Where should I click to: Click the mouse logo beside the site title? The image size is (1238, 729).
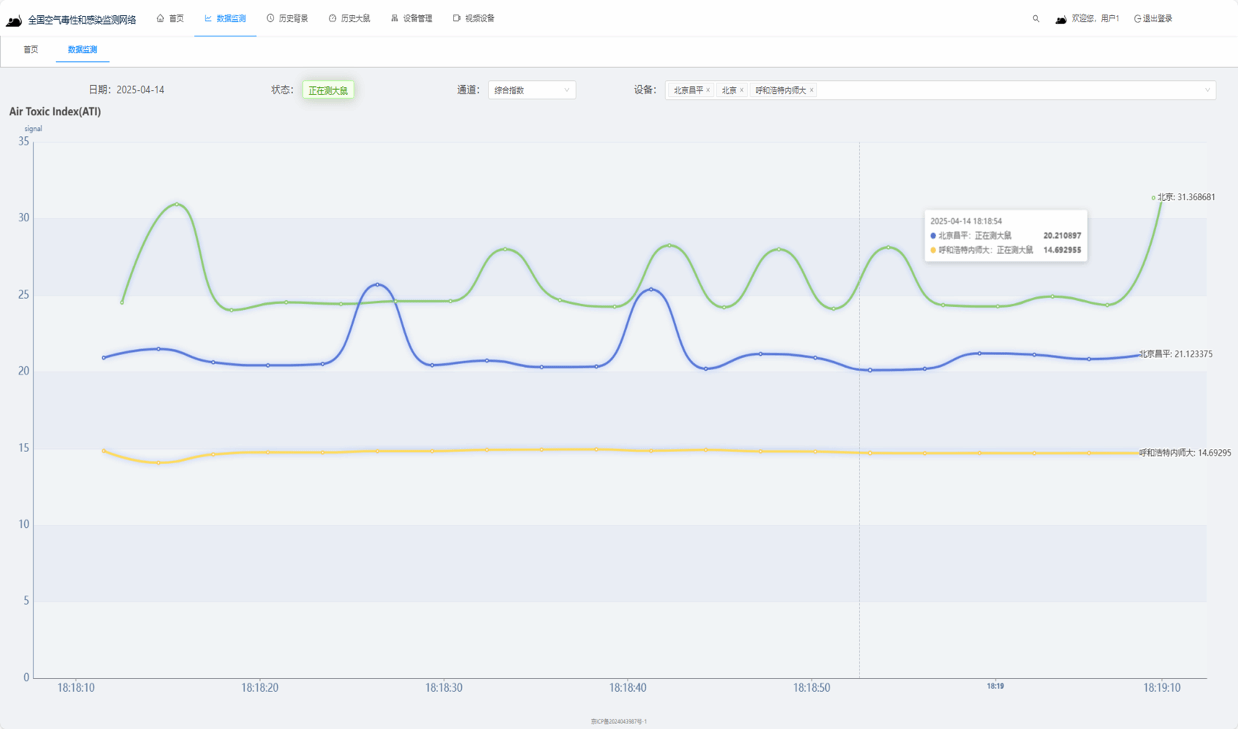click(14, 20)
